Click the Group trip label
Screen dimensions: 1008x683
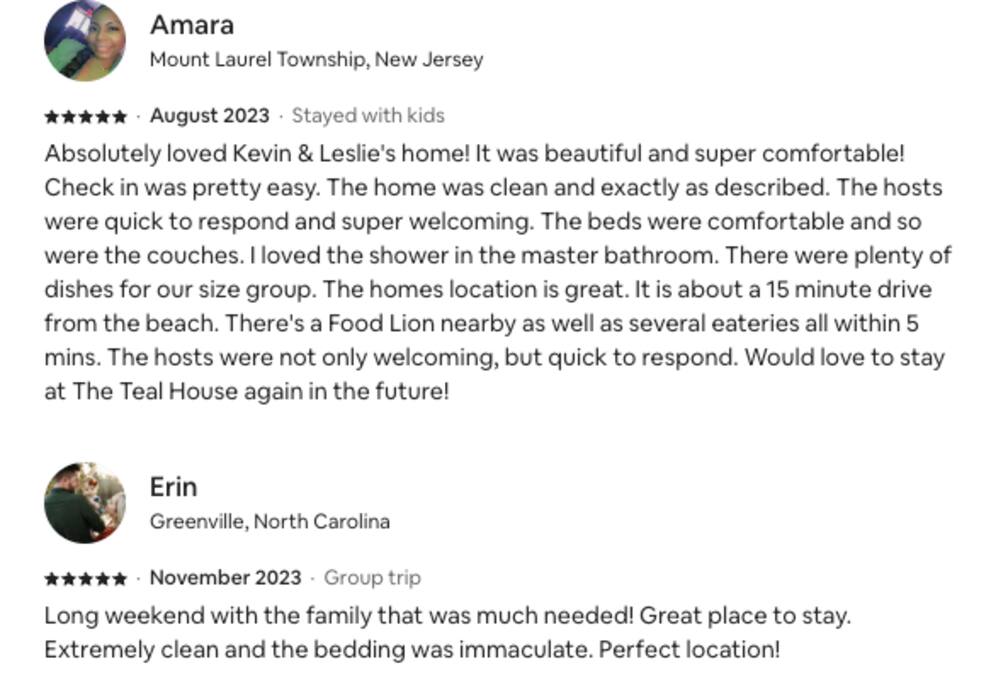(x=372, y=578)
